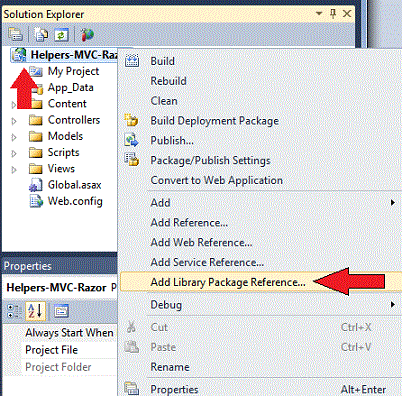
Task: Select the Controllers folder
Action: (x=74, y=120)
